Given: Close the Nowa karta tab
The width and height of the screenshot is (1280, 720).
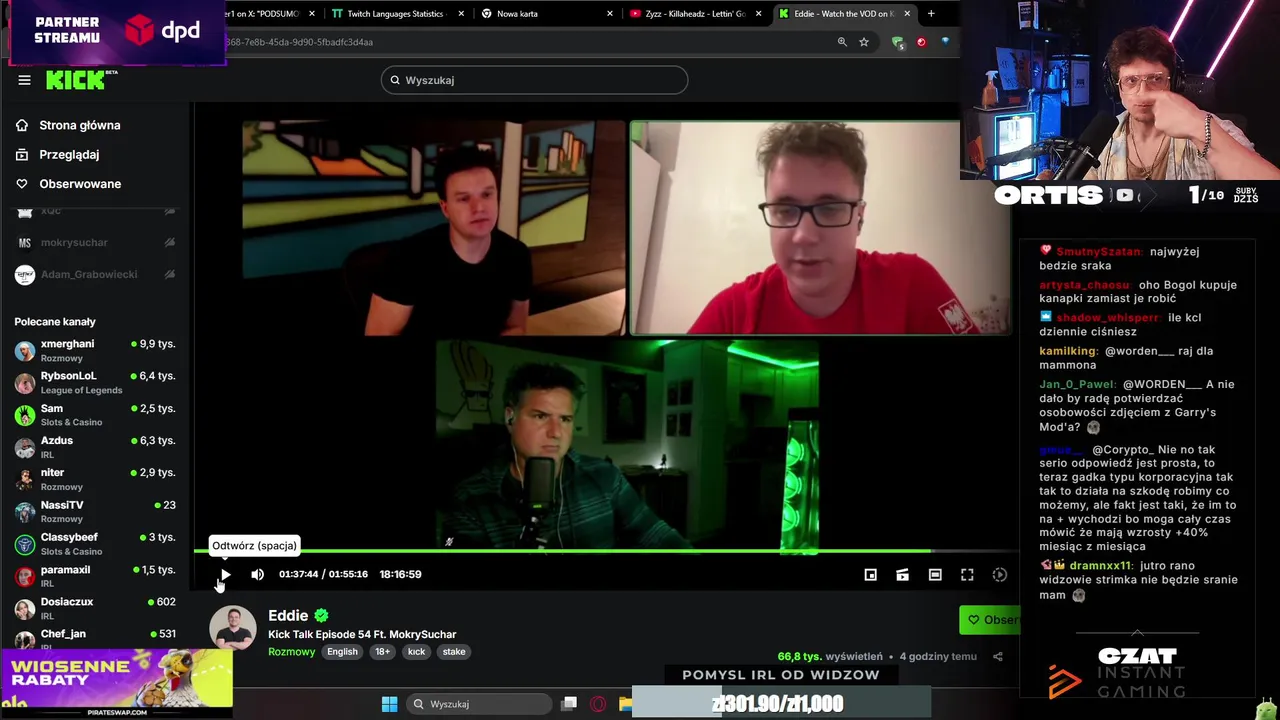Looking at the screenshot, I should pyautogui.click(x=610, y=14).
